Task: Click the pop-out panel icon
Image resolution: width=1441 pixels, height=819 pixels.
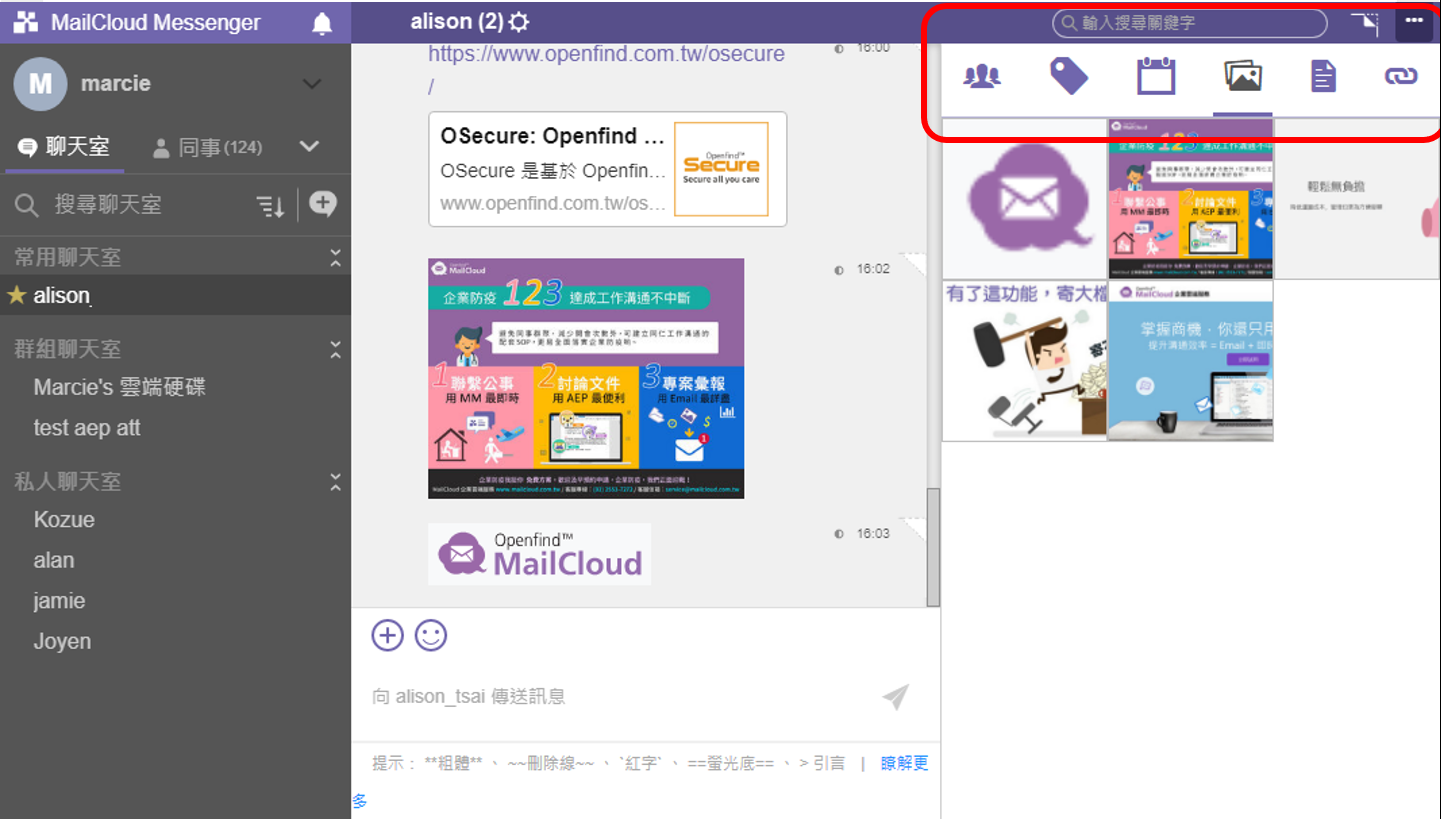Action: click(x=1364, y=22)
